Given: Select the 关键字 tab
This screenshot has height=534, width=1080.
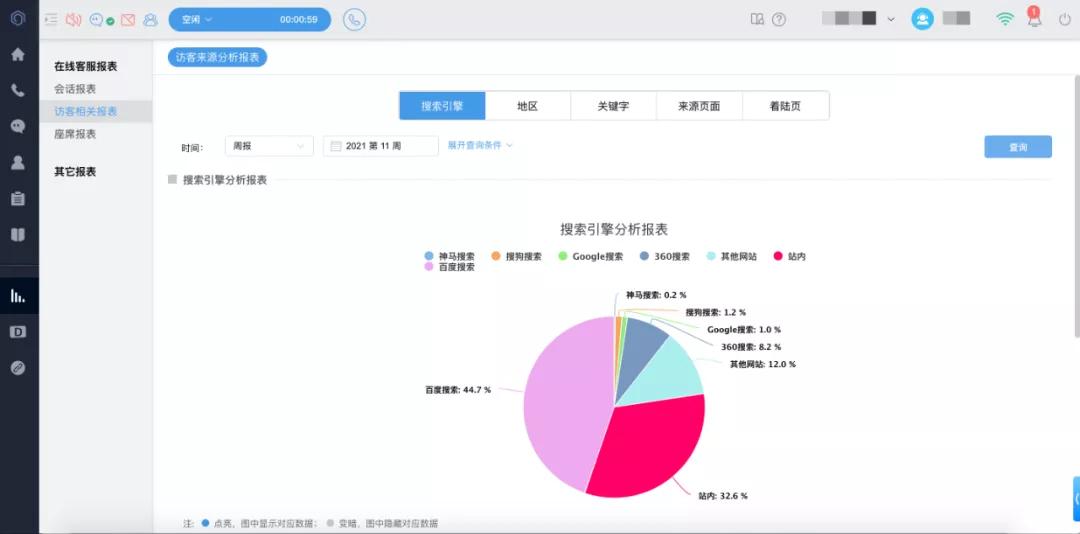Looking at the screenshot, I should pyautogui.click(x=613, y=106).
